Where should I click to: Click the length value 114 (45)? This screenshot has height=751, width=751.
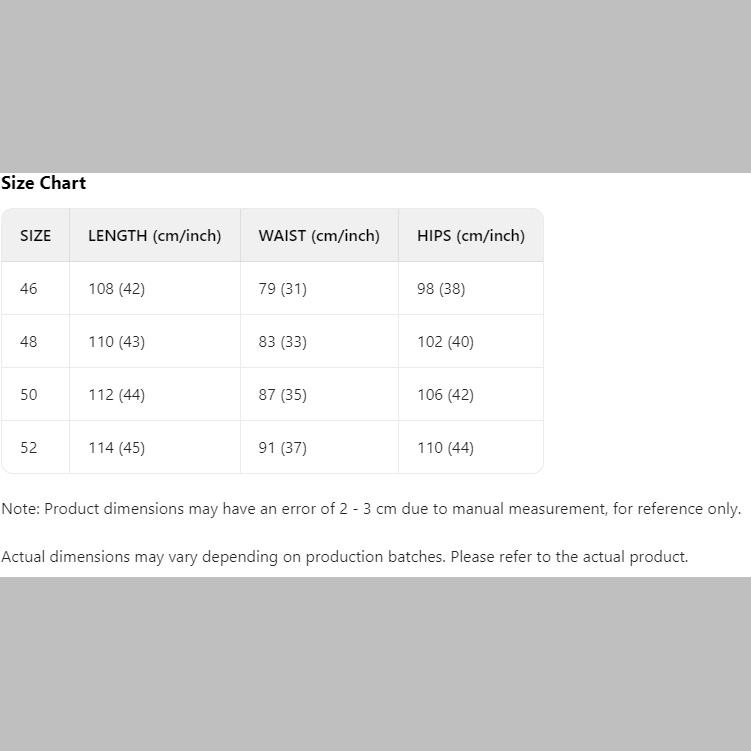point(116,448)
